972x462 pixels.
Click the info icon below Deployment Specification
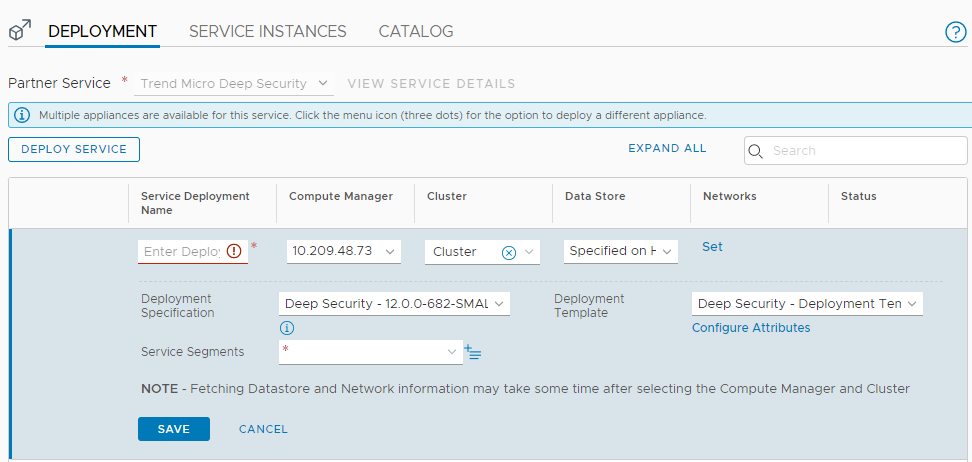pos(287,327)
